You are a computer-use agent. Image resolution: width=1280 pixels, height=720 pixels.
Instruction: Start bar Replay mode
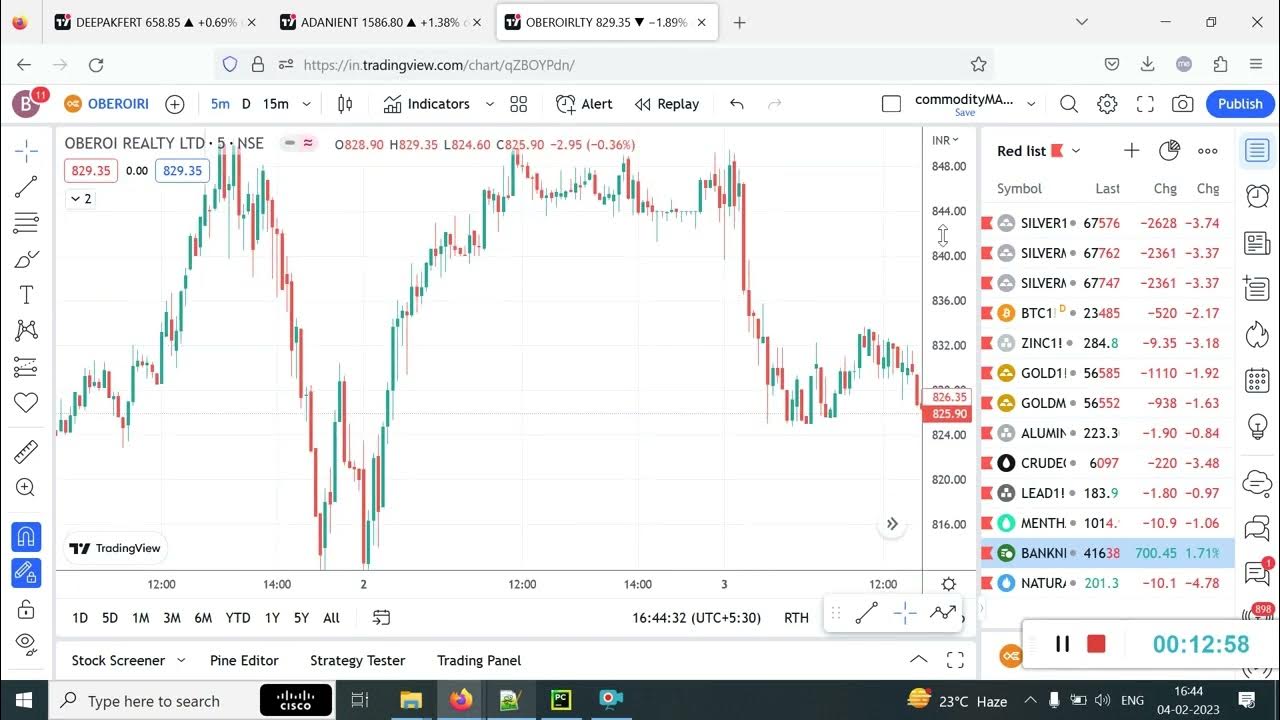click(667, 104)
